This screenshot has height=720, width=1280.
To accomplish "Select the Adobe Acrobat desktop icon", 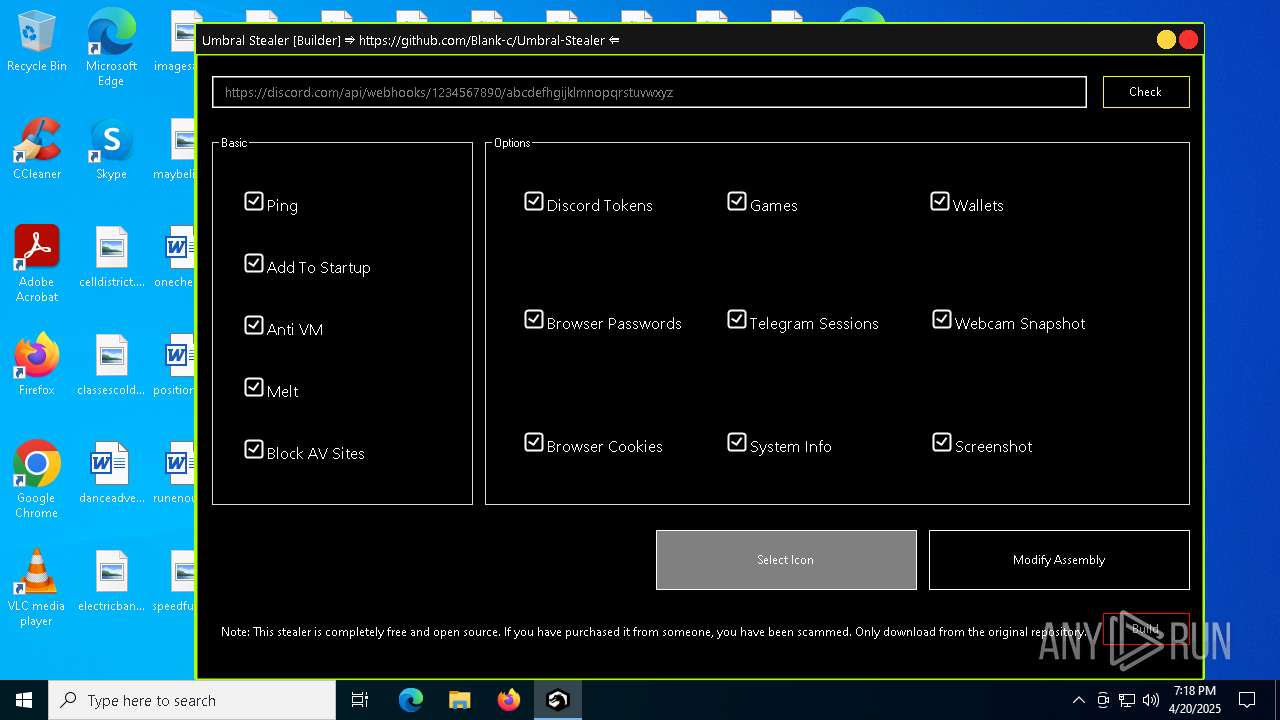I will click(x=37, y=264).
